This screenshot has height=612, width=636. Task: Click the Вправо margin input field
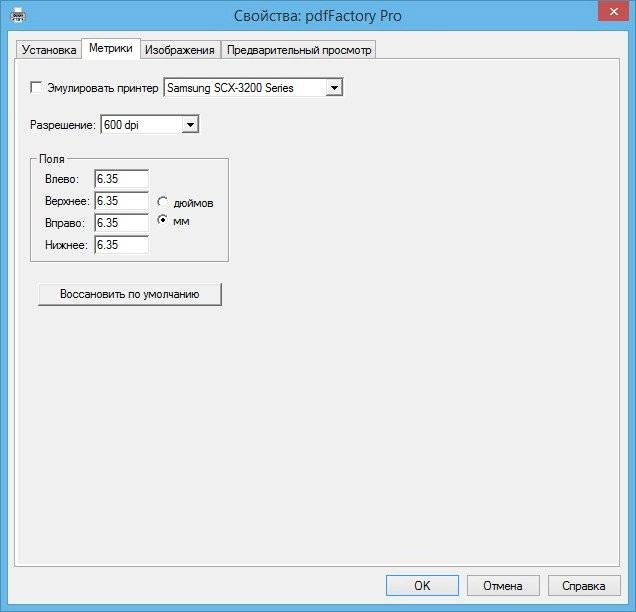click(122, 223)
